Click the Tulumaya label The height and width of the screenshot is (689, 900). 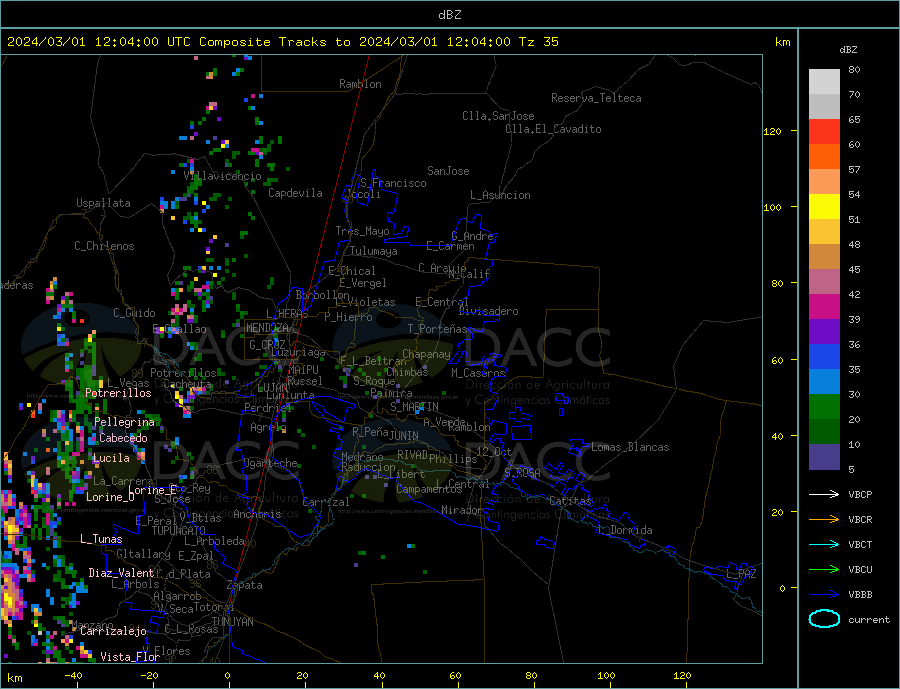pos(374,251)
